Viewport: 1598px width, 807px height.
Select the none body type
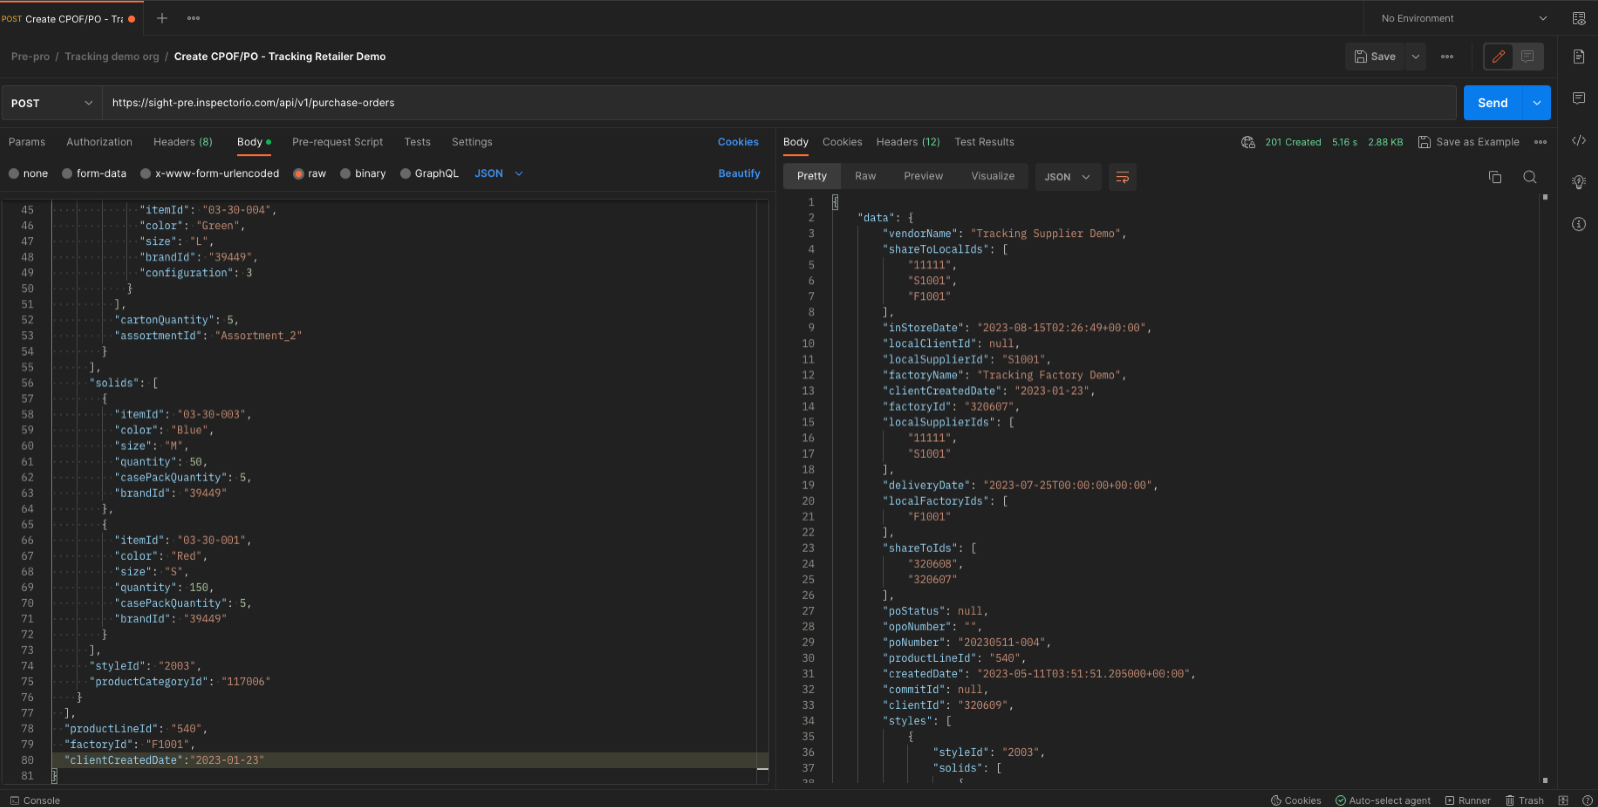click(x=28, y=174)
